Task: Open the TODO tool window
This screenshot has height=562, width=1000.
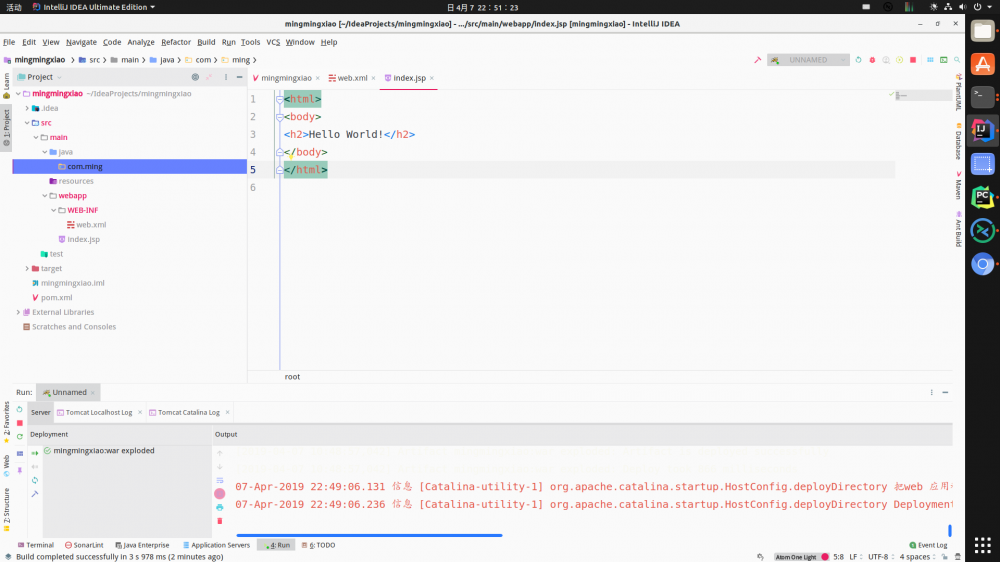Action: pyautogui.click(x=319, y=545)
